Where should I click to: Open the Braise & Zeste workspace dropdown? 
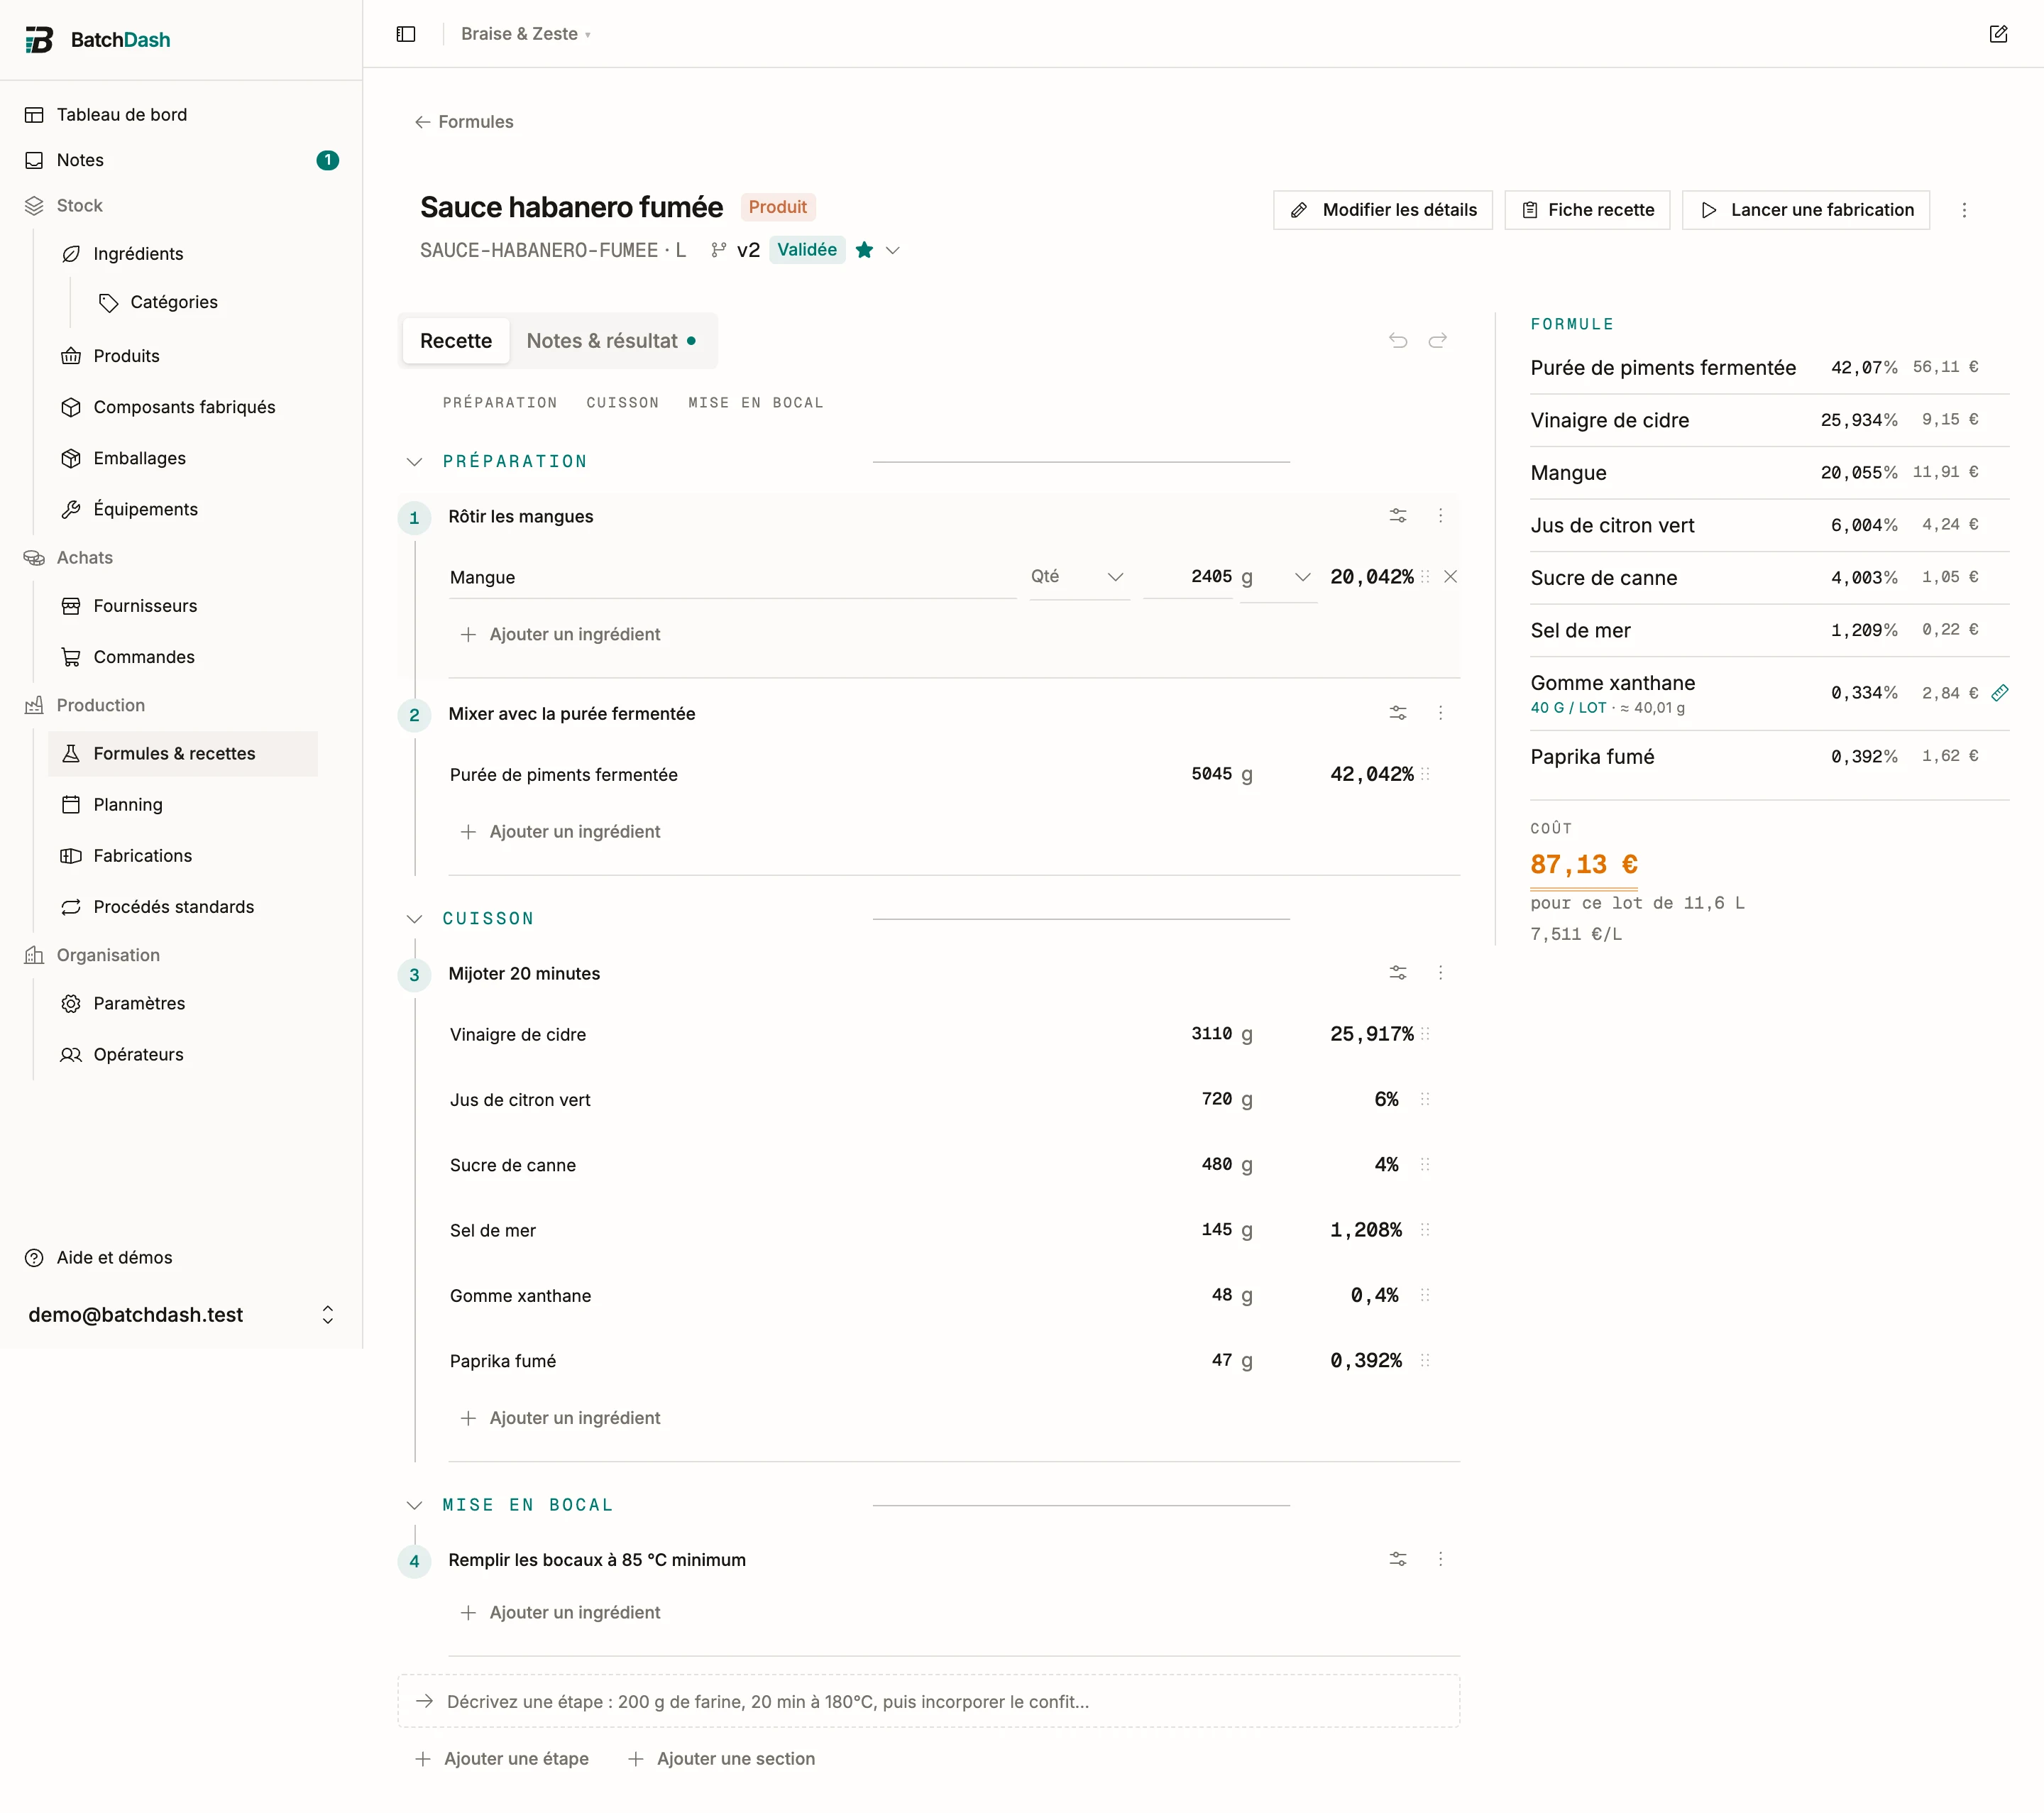coord(526,34)
